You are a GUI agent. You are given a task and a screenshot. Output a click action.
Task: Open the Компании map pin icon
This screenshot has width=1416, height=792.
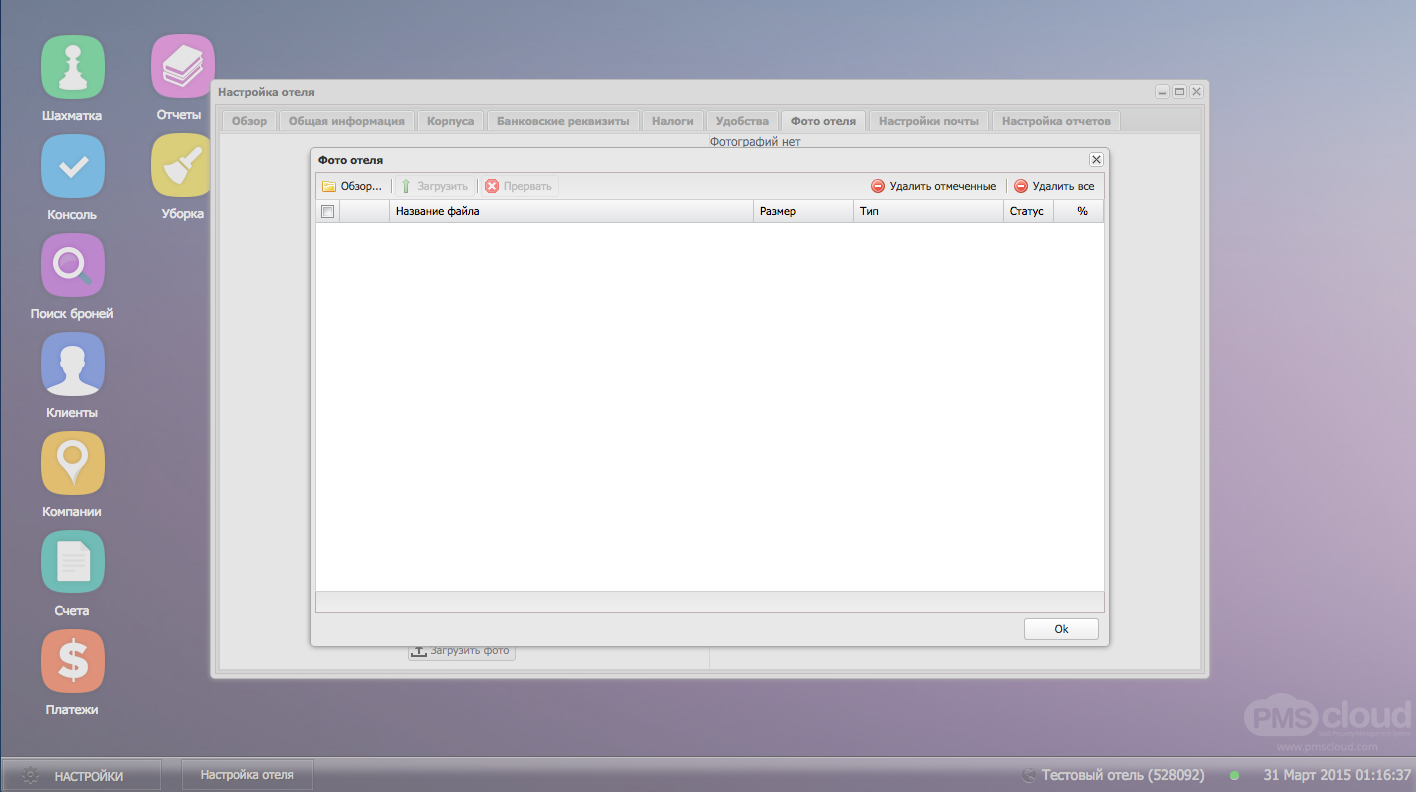72,463
